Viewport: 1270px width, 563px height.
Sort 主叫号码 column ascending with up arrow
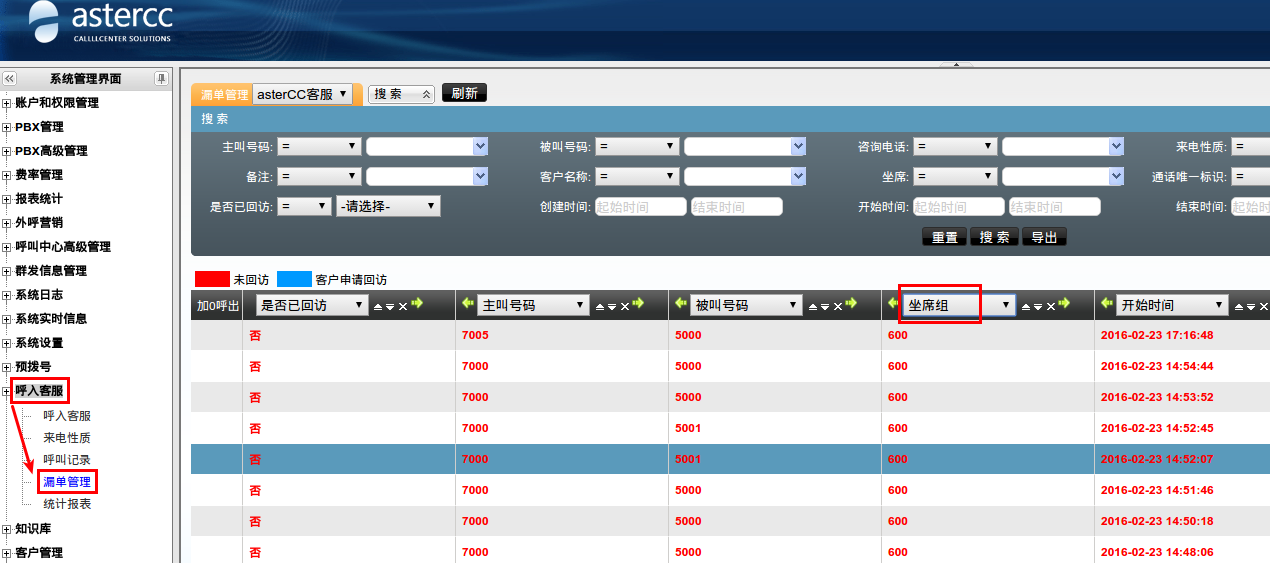coord(600,306)
